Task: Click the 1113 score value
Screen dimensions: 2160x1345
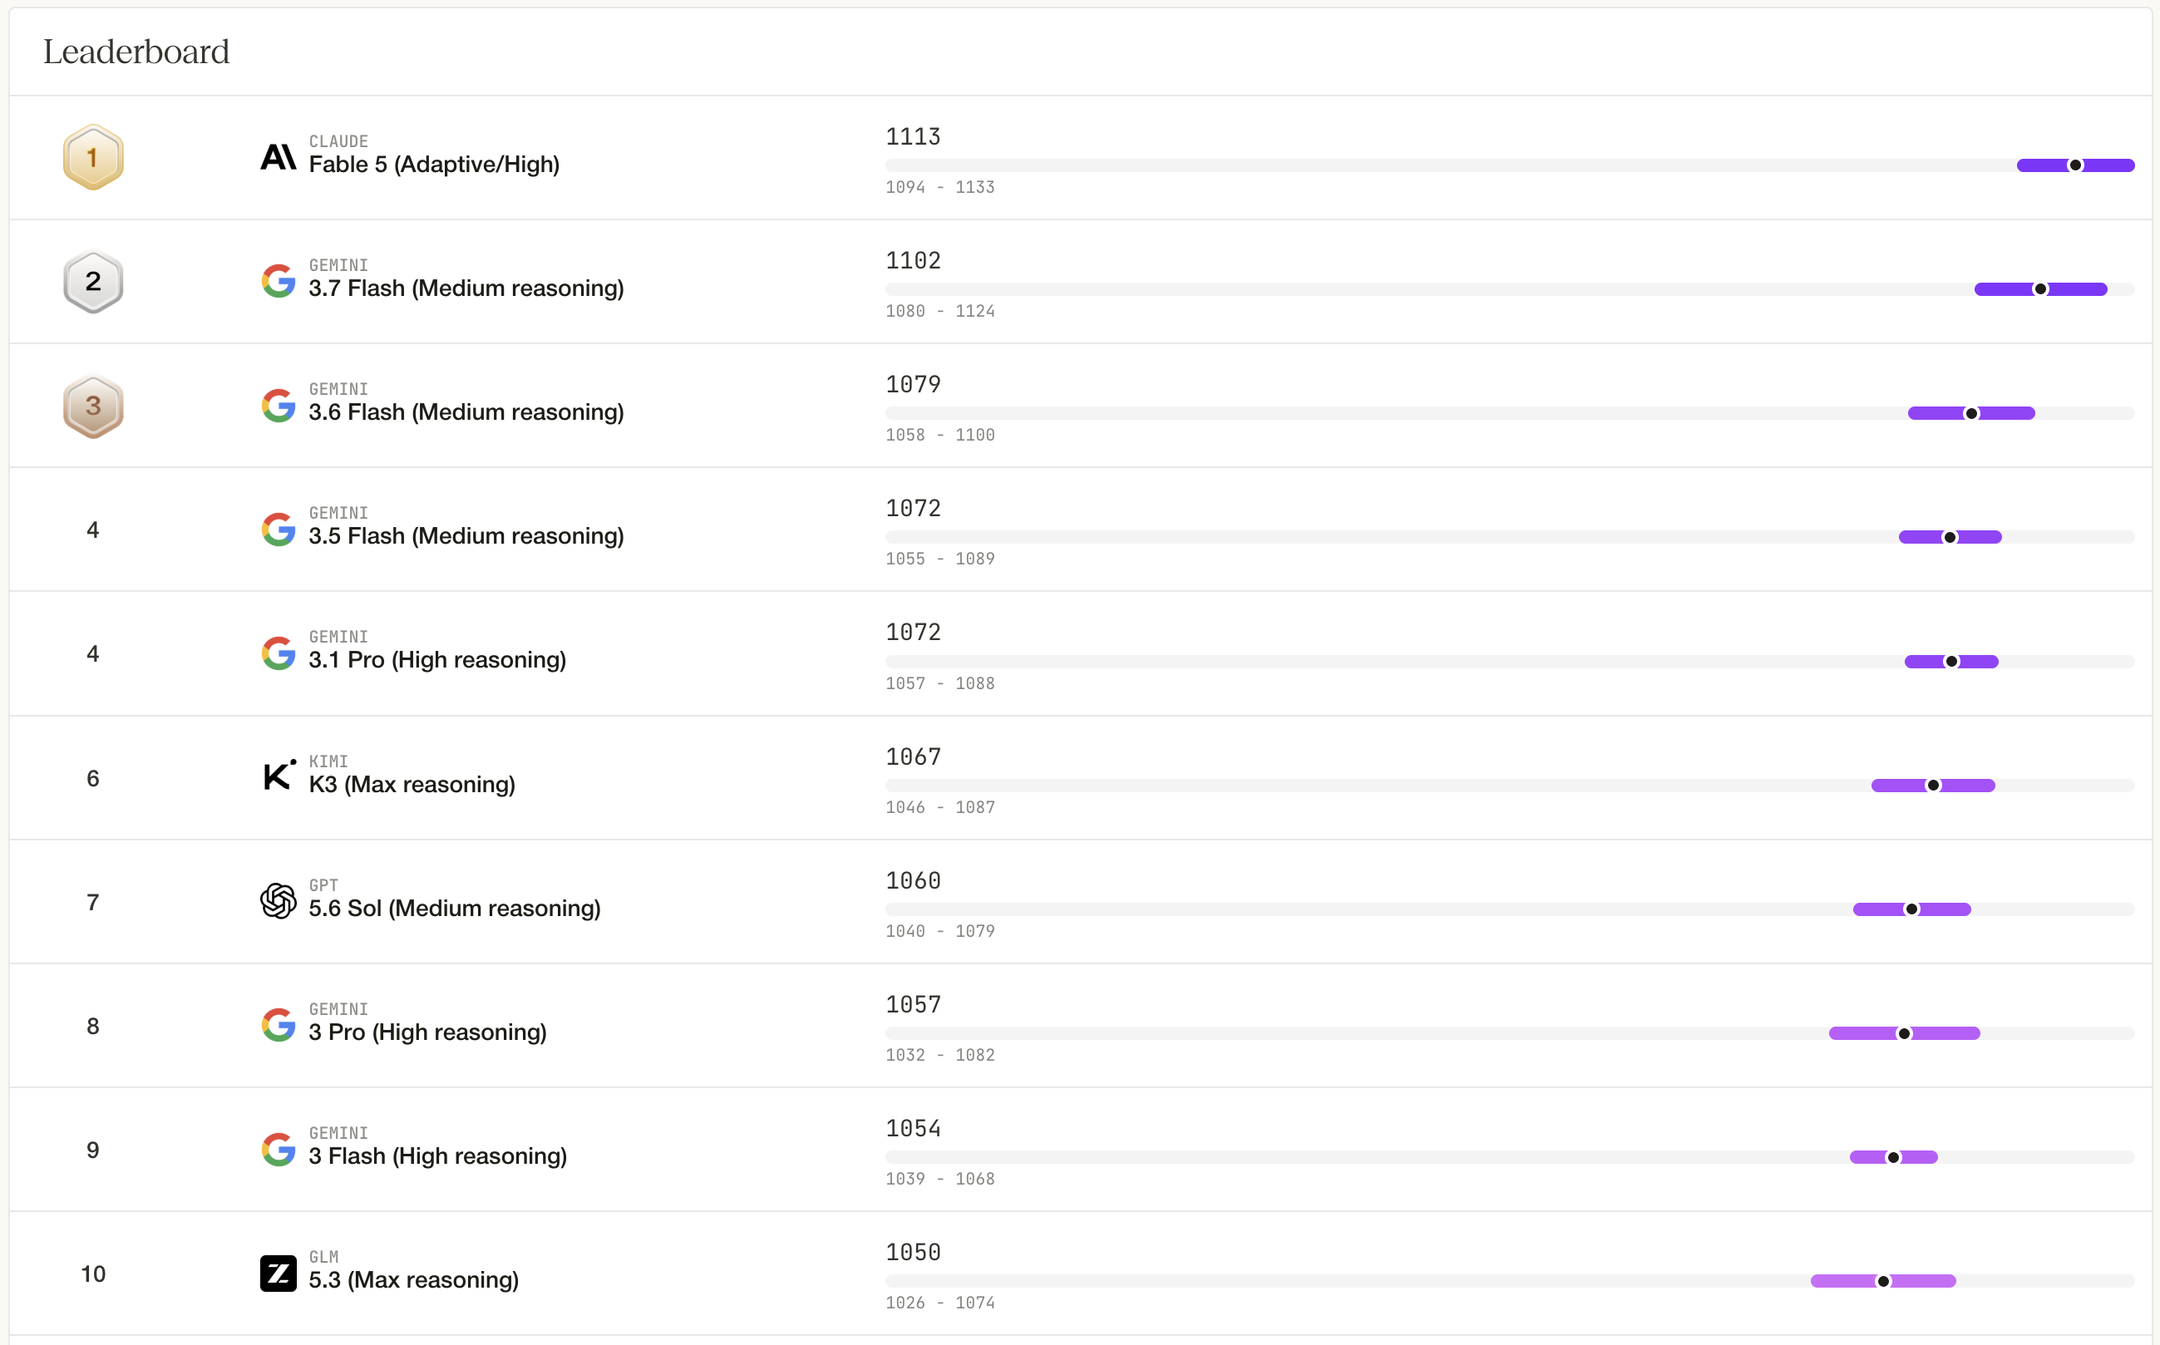Action: coord(913,136)
